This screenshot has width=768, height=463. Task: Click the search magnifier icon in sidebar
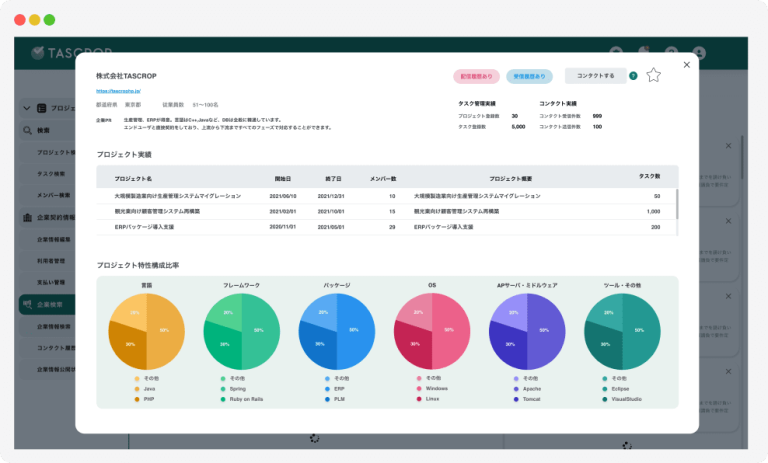(x=27, y=130)
